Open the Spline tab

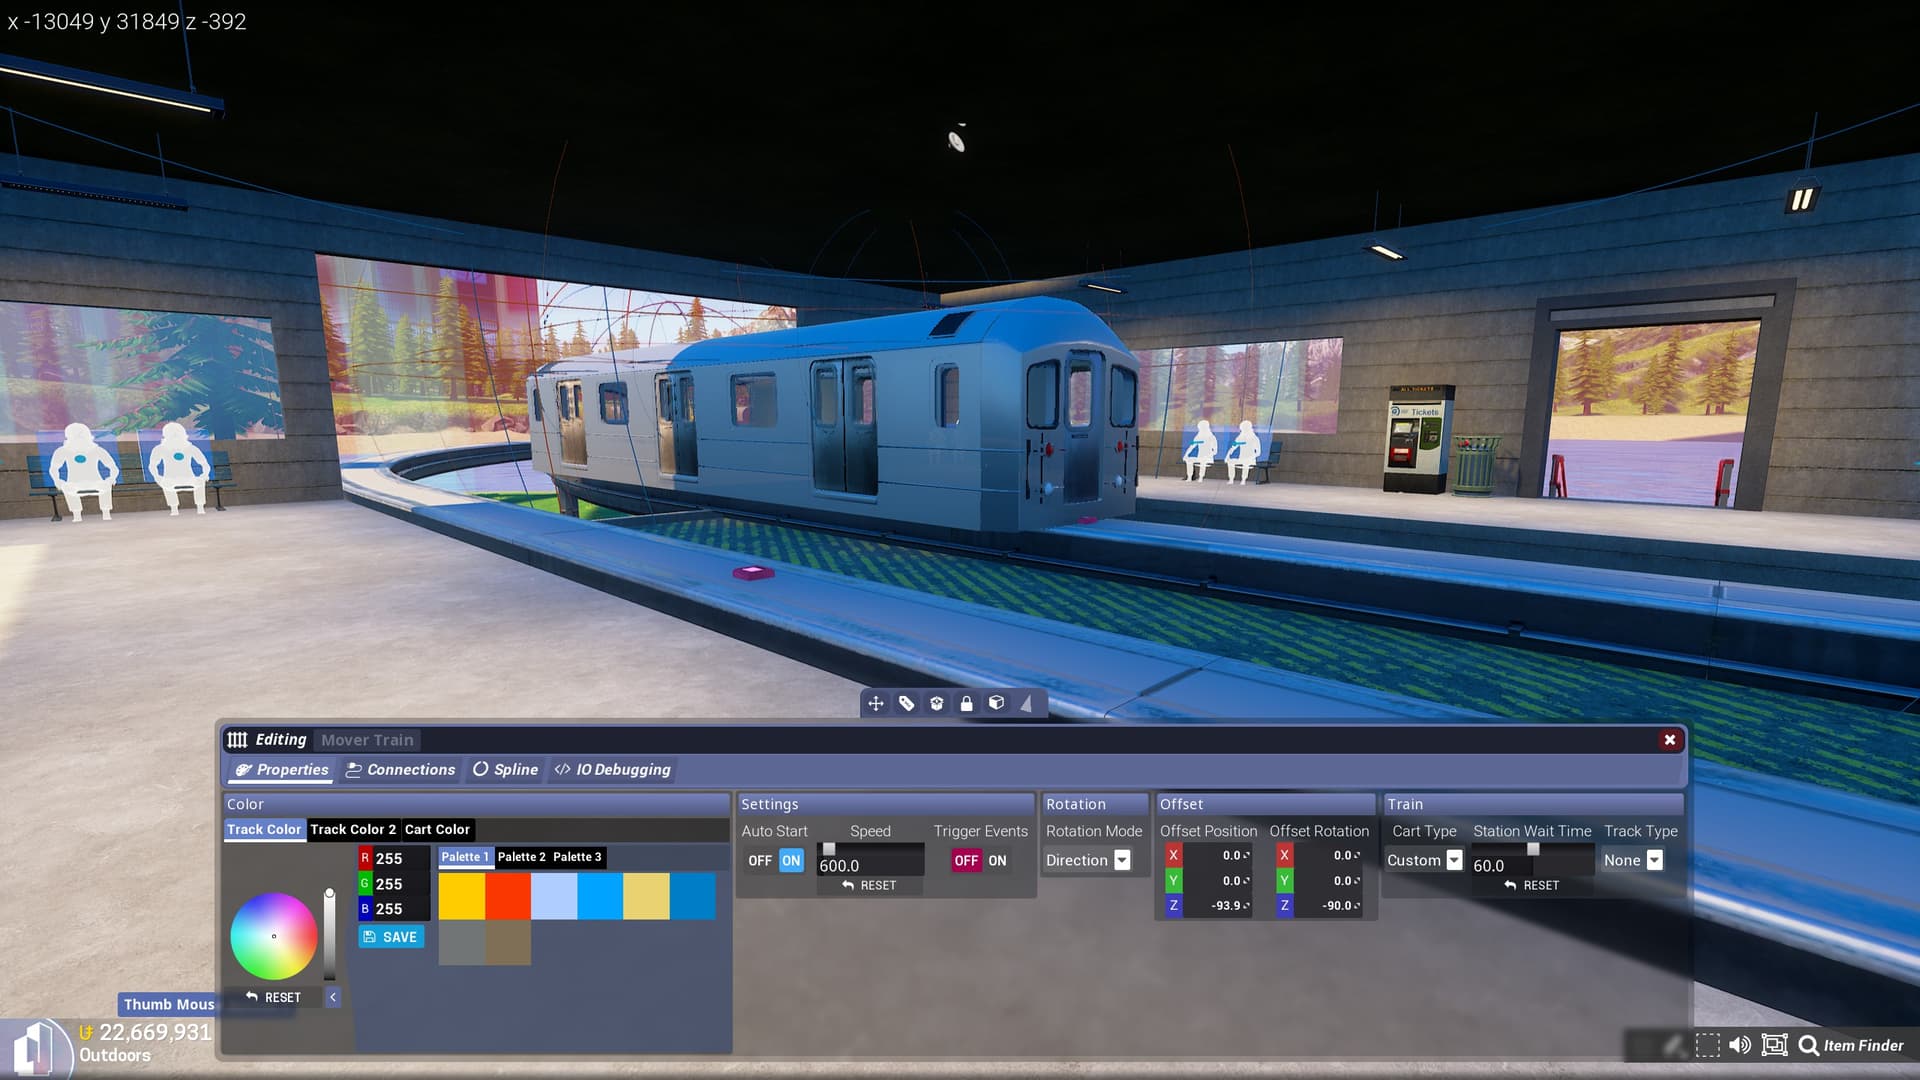(x=505, y=770)
